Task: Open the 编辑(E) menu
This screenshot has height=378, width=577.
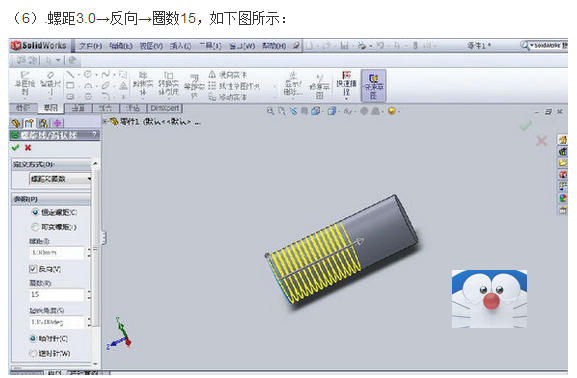Action: pyautogui.click(x=121, y=46)
